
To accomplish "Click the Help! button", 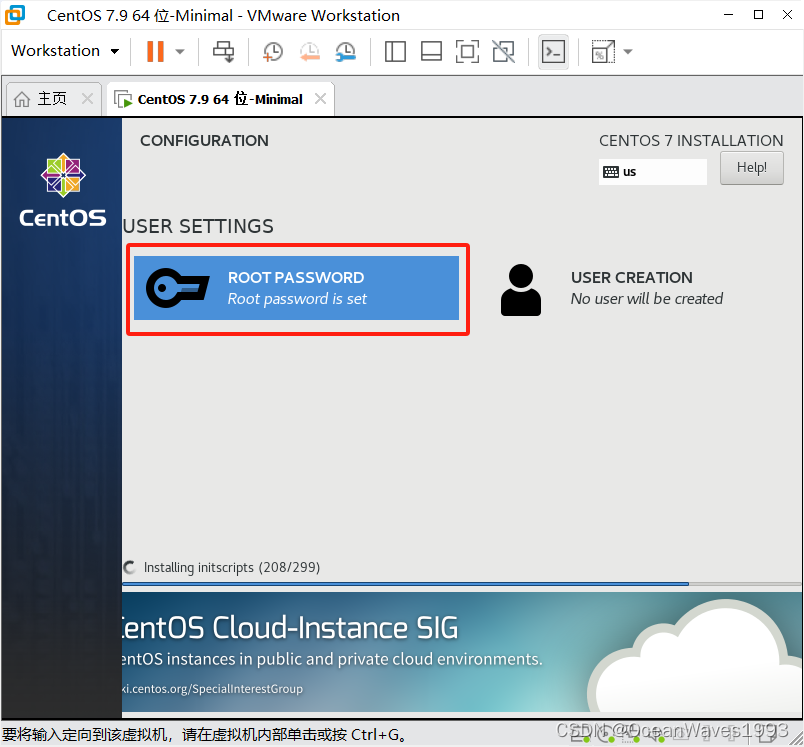I will 752,168.
